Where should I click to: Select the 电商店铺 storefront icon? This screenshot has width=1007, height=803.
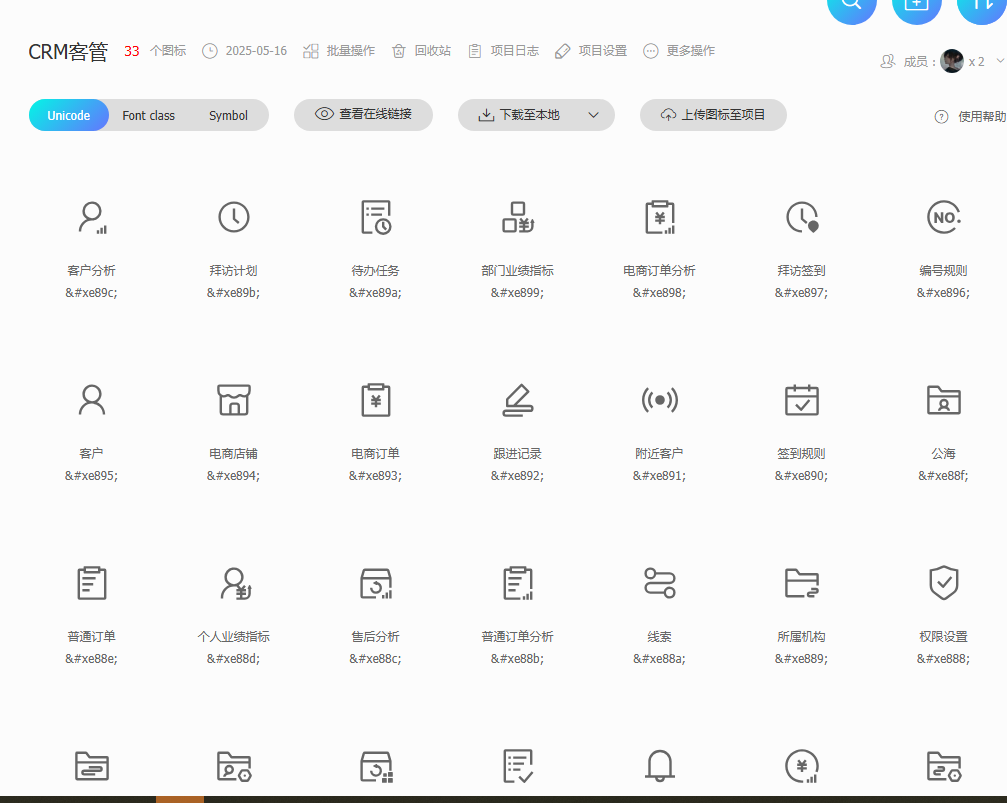[x=234, y=400]
